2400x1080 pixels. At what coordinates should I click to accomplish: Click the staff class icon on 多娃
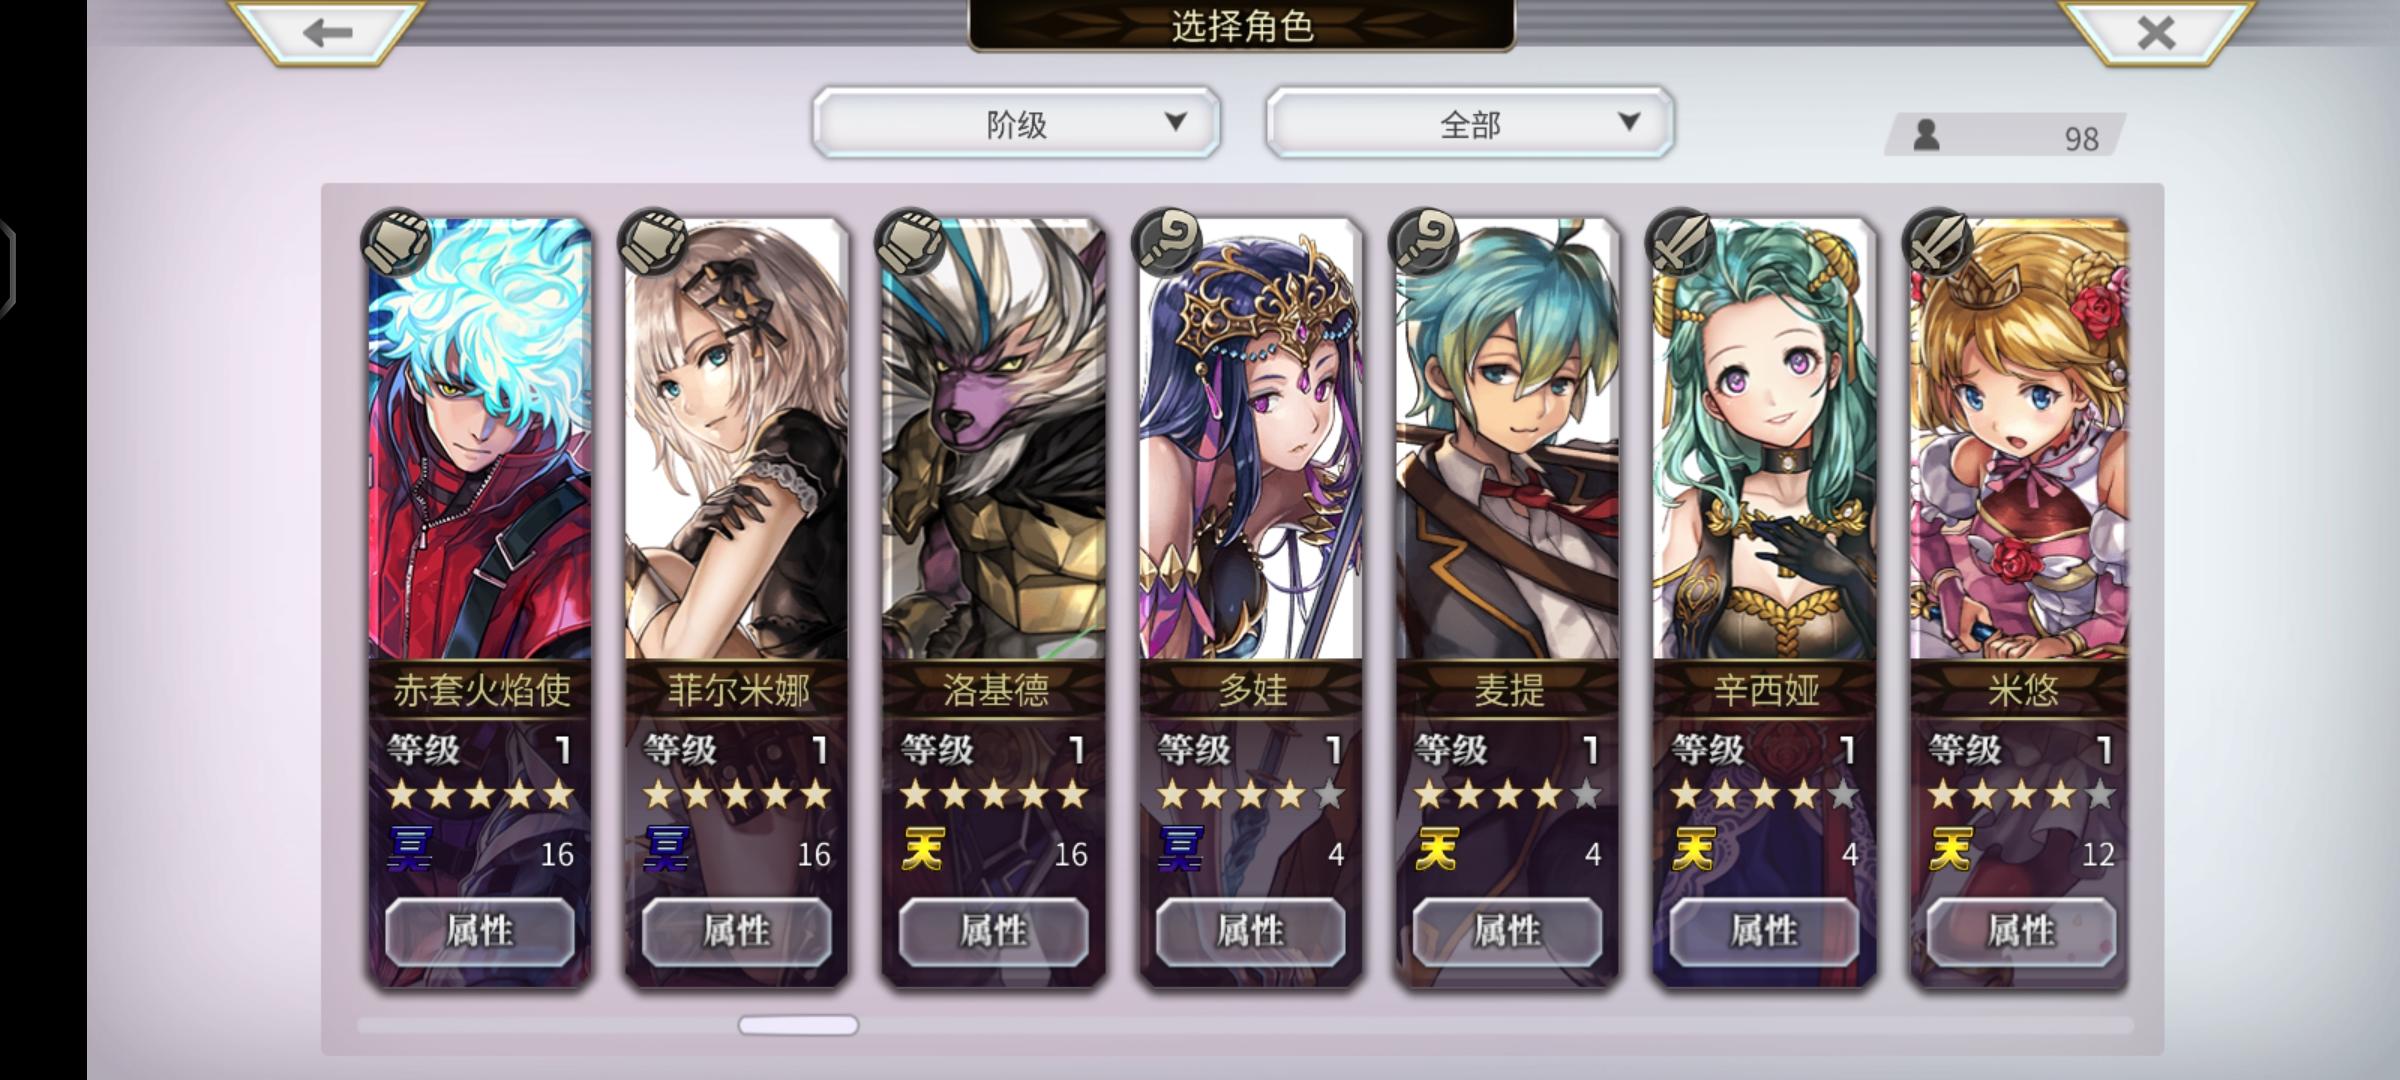(1166, 242)
